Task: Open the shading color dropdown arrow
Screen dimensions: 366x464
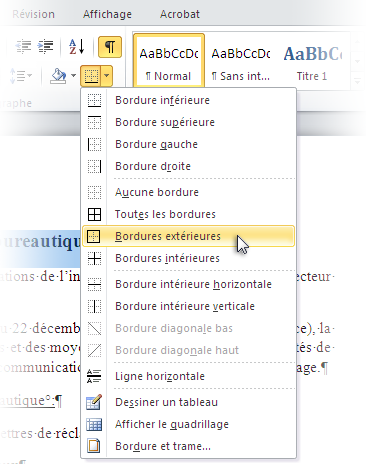Action: pos(73,76)
